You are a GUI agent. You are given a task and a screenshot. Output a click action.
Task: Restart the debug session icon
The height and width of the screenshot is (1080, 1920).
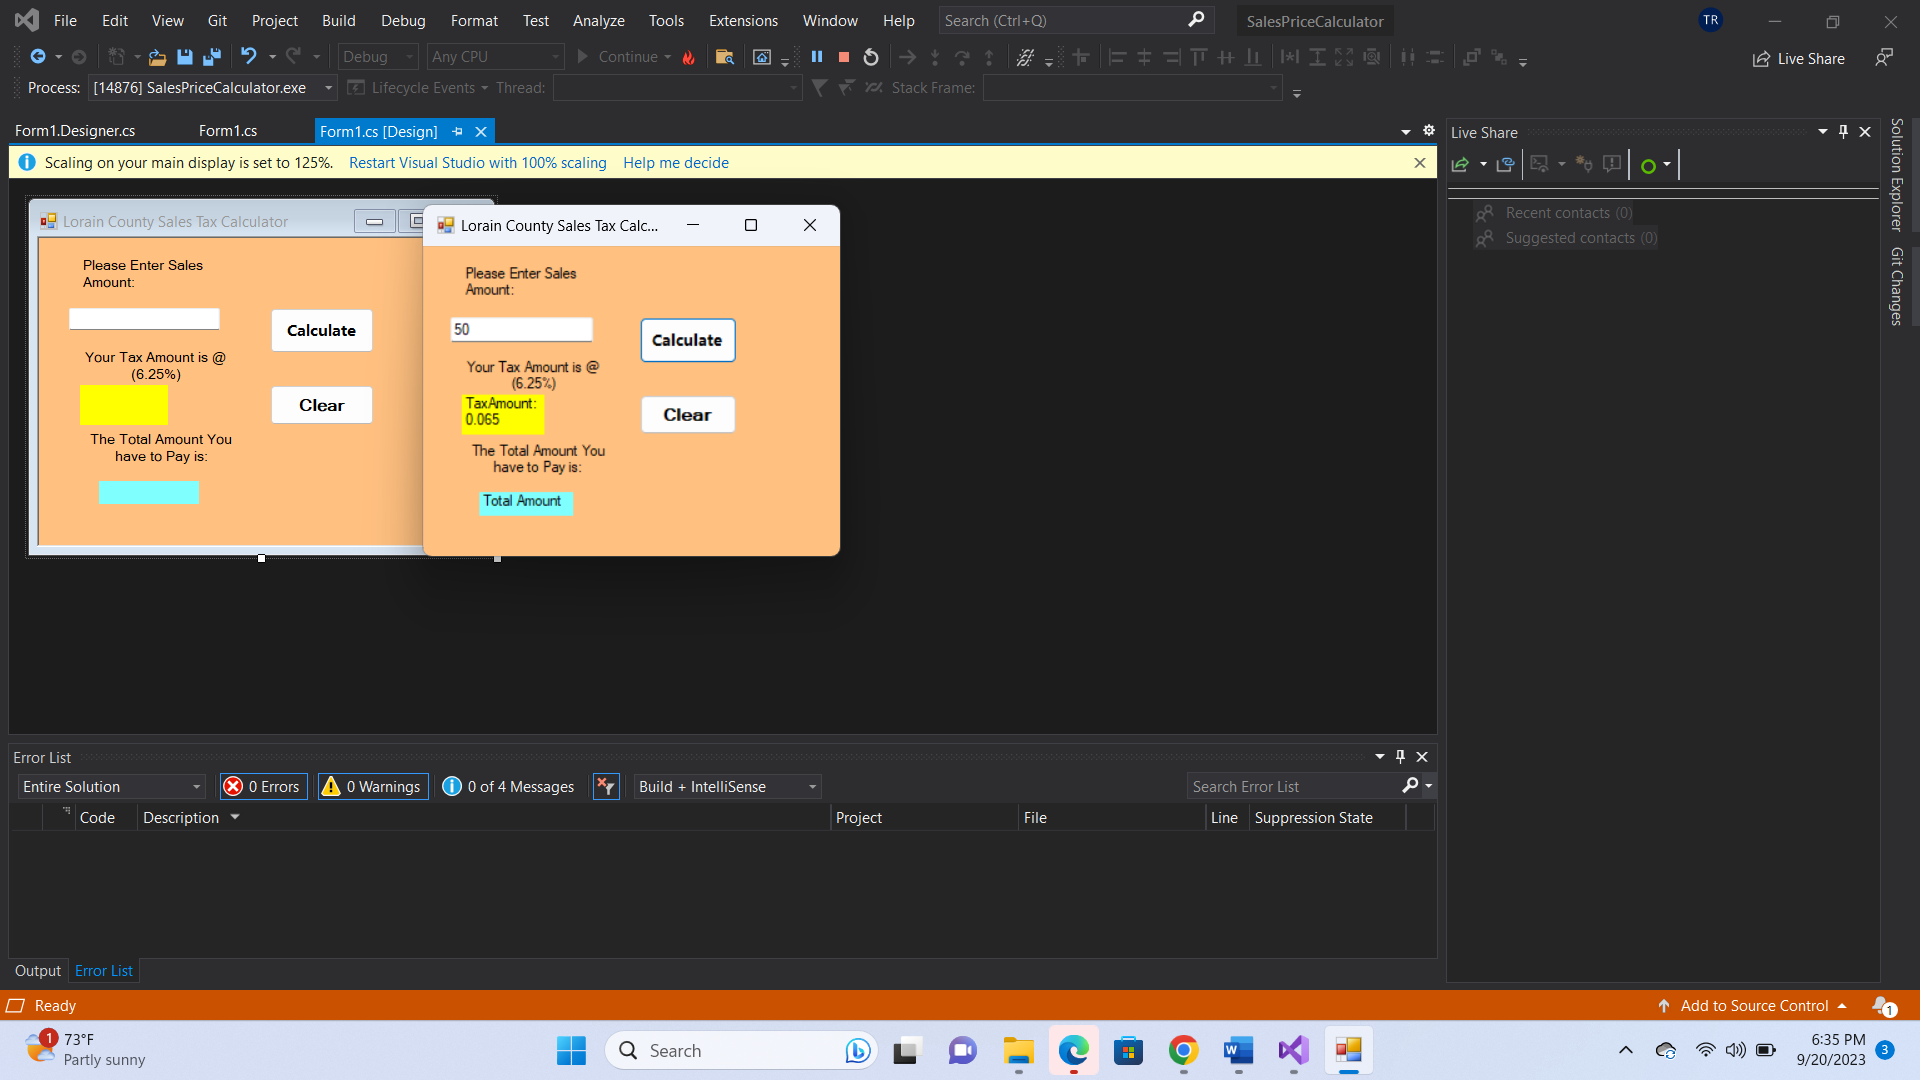point(871,57)
